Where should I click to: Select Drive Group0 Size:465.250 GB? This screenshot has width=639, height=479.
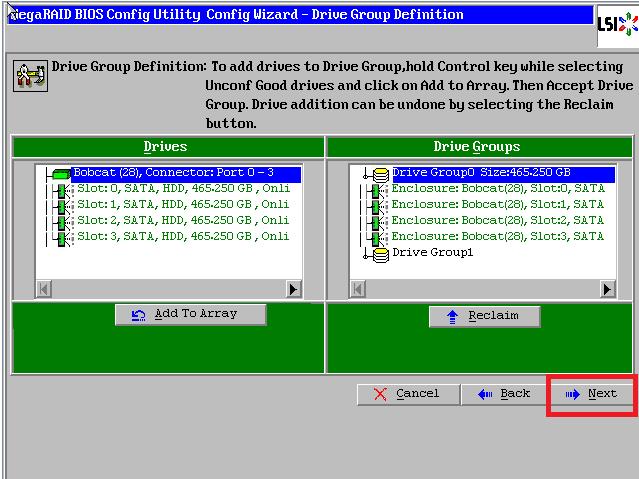[x=503, y=173]
